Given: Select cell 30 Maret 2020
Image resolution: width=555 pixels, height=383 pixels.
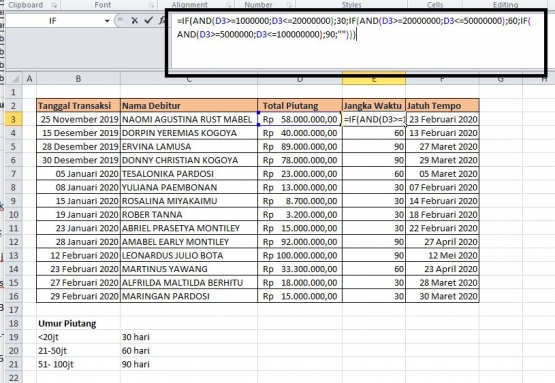Looking at the screenshot, I should [442, 296].
